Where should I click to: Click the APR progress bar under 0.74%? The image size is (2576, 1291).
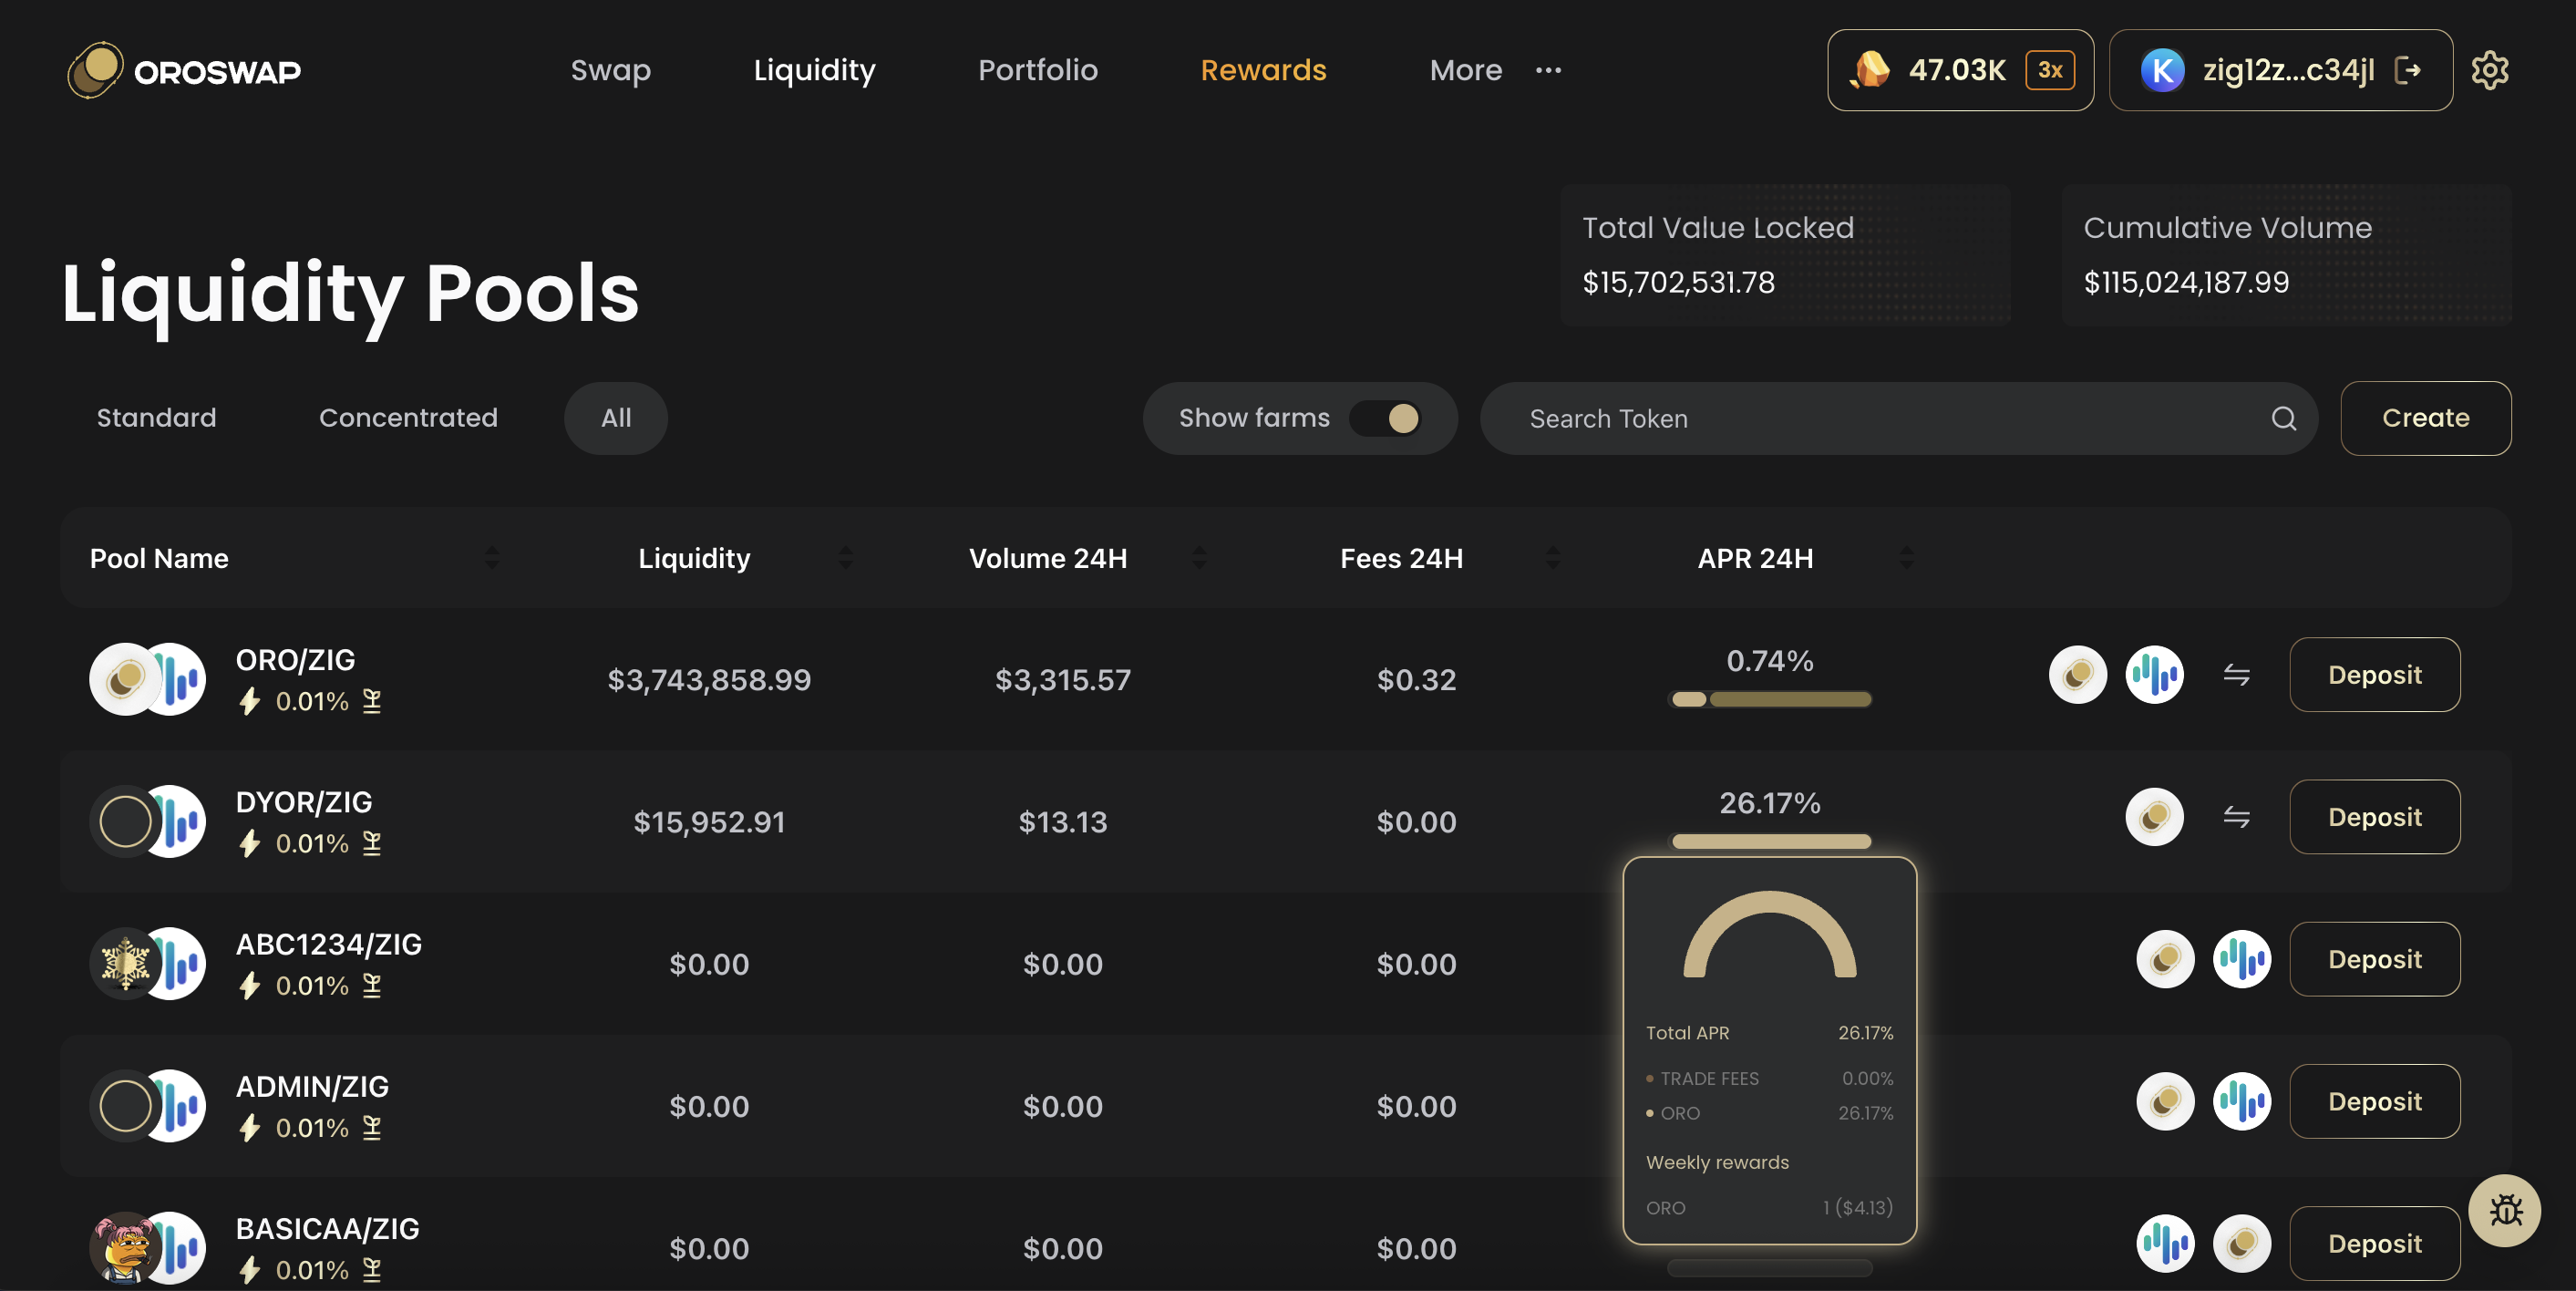pos(1770,700)
